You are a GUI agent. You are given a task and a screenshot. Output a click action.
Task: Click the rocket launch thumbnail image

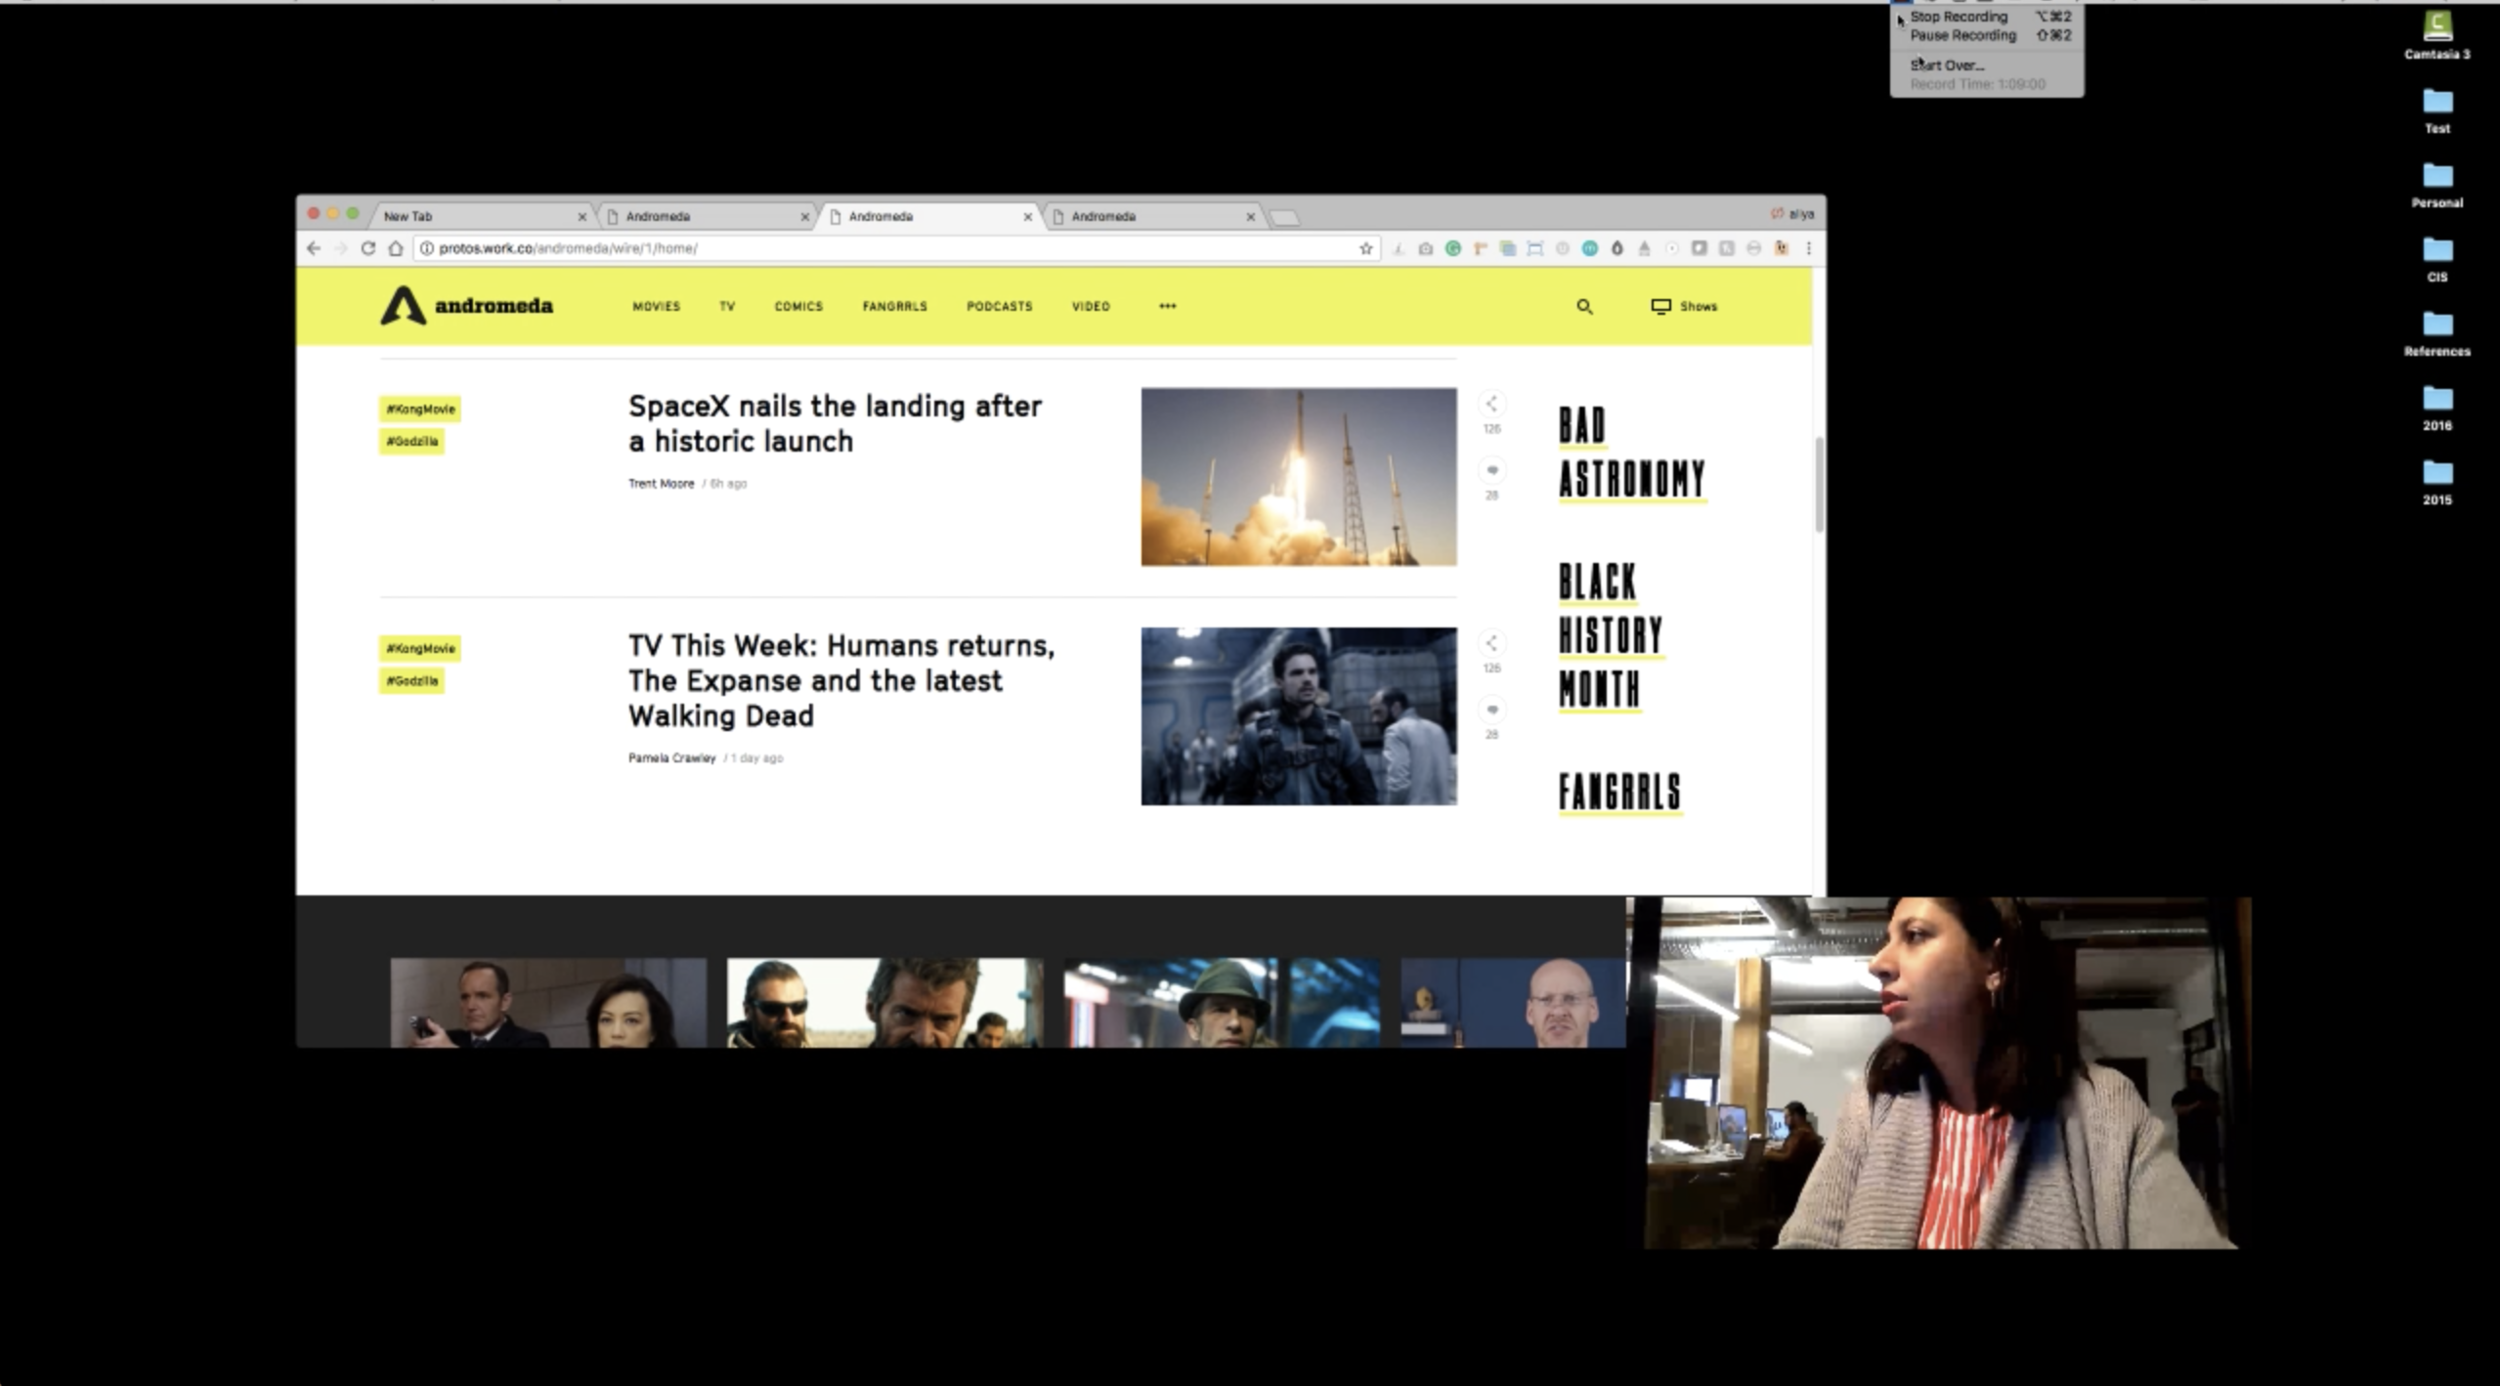click(1298, 477)
